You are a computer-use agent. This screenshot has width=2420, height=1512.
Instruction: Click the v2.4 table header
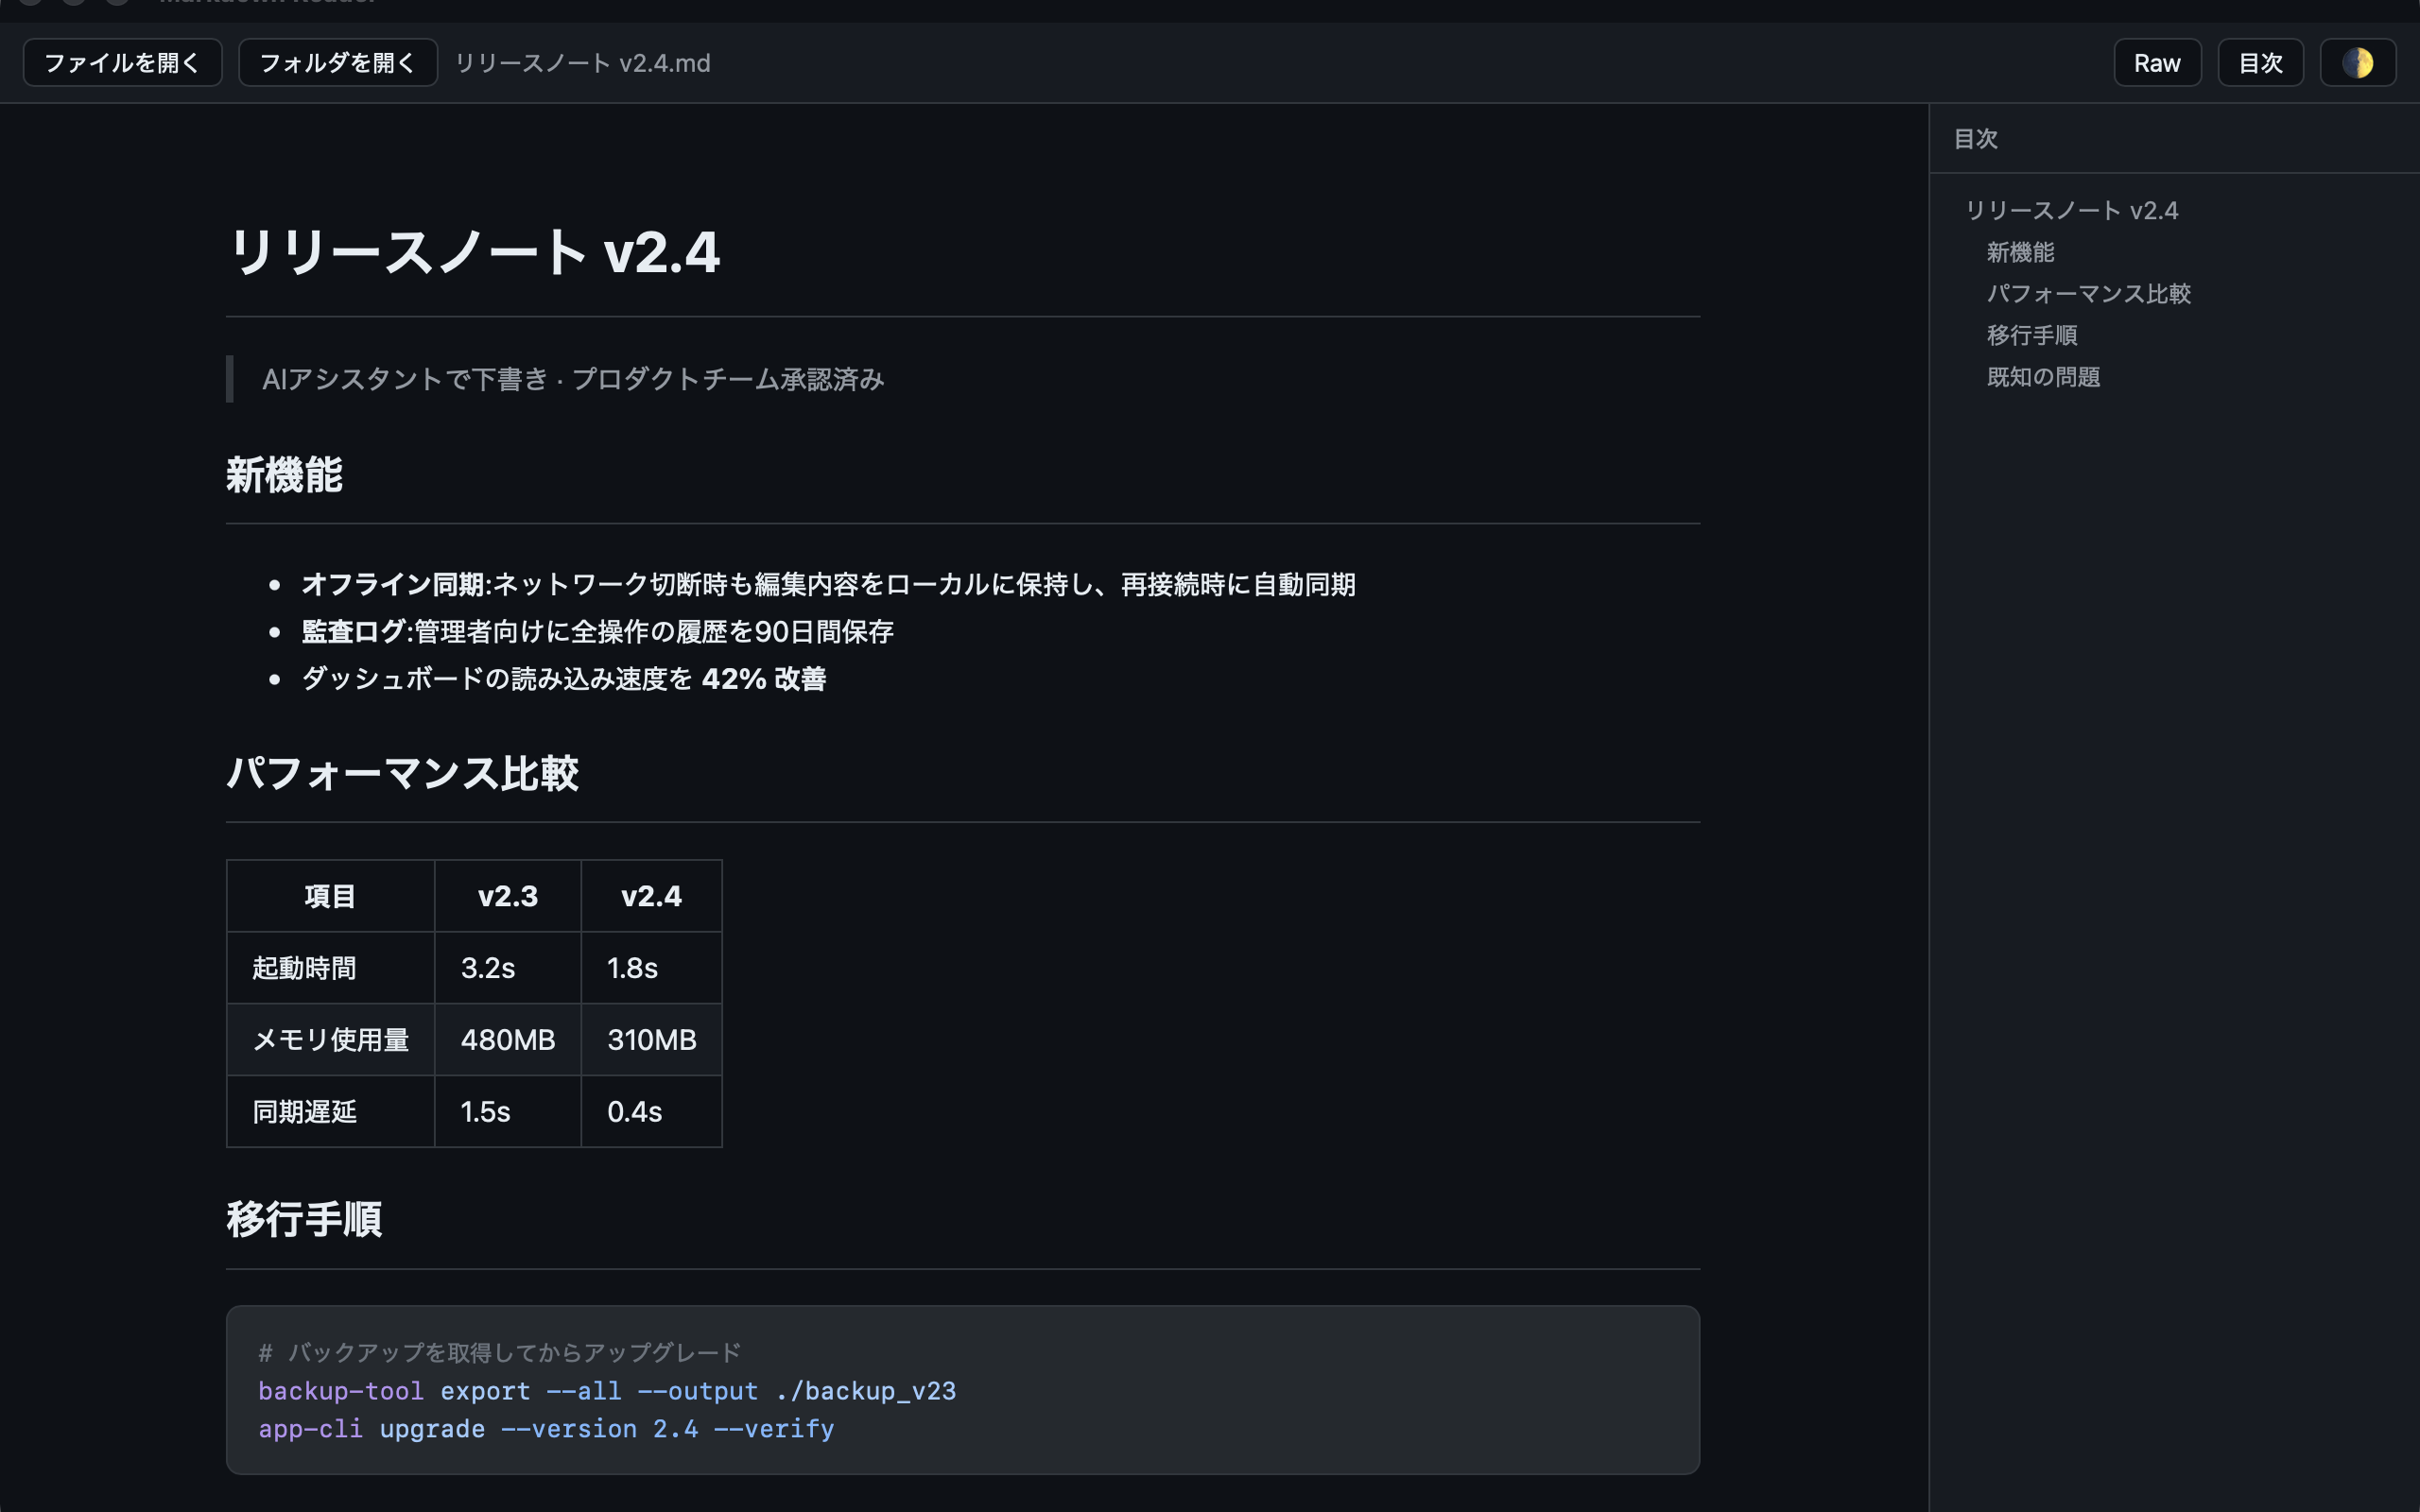[651, 896]
